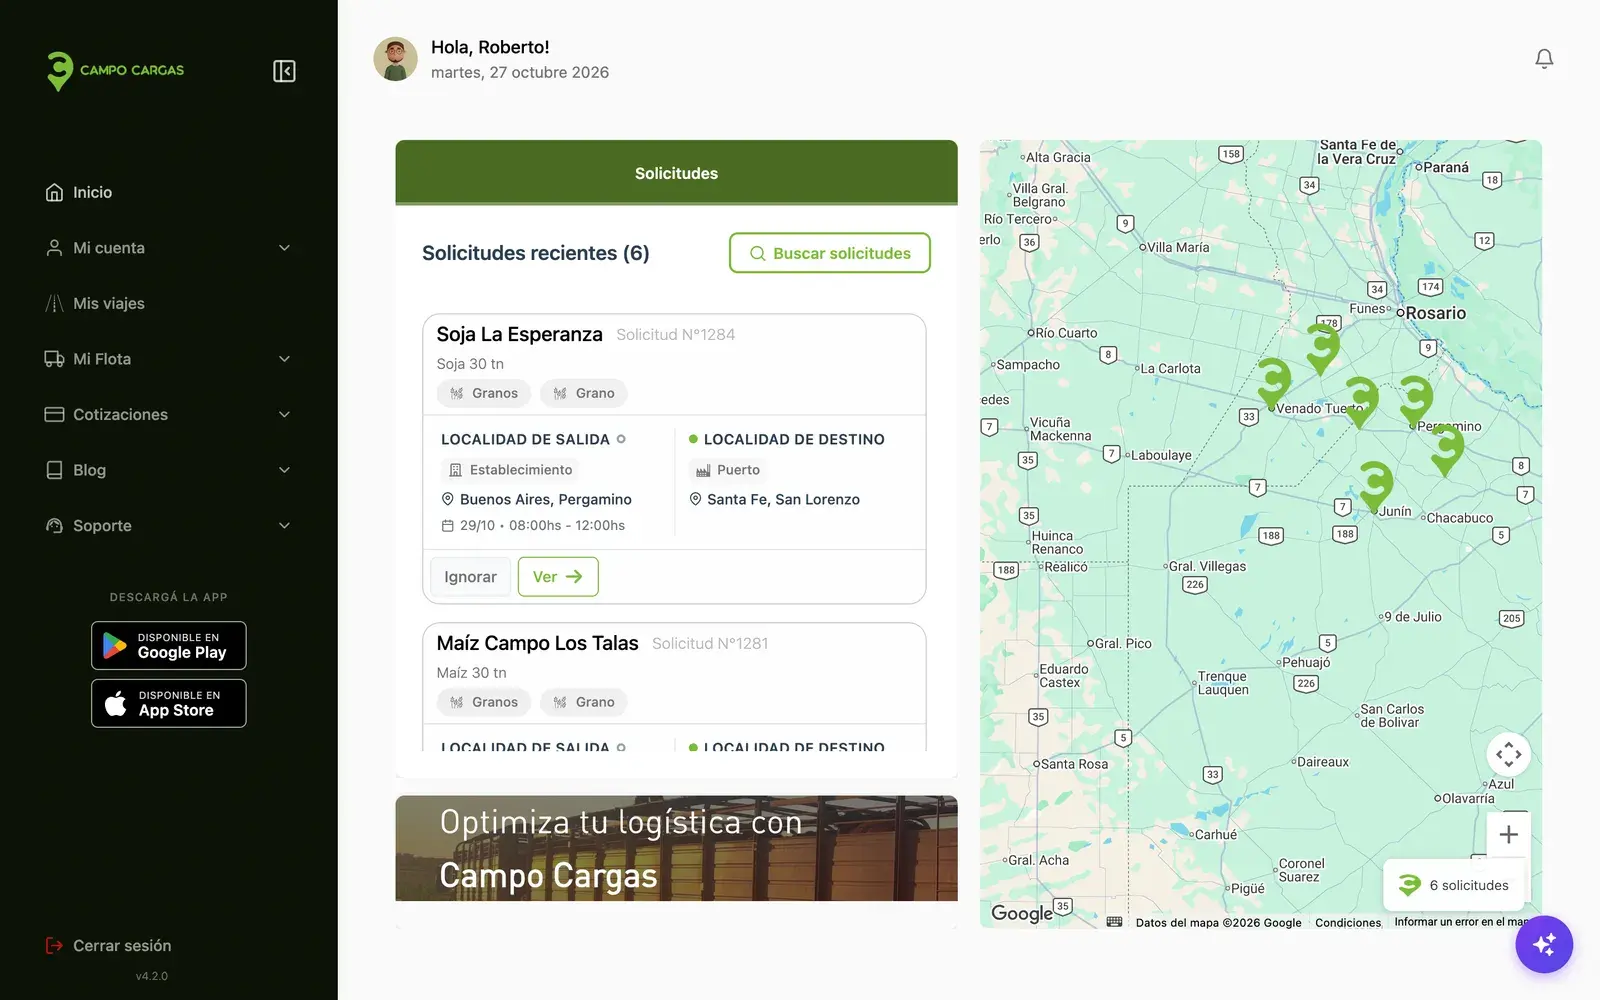Collapse the sidebar with the panel icon

[x=284, y=71]
